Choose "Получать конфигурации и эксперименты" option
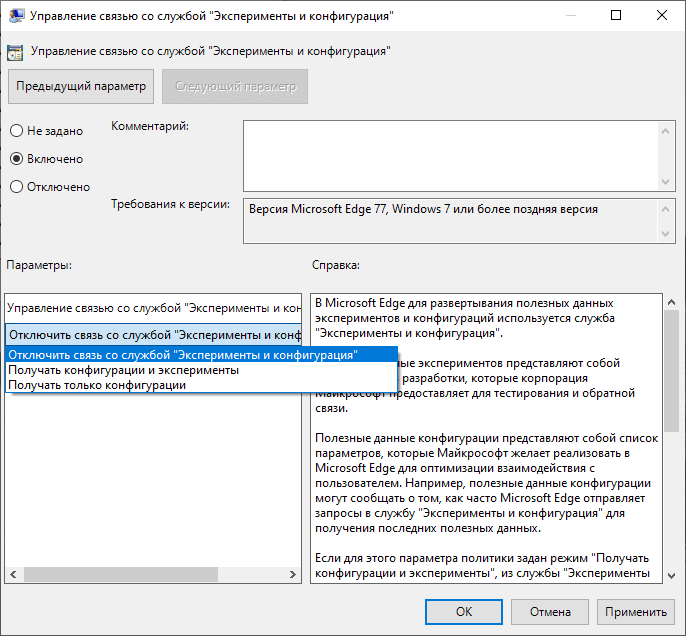The height and width of the screenshot is (636, 686). click(201, 370)
